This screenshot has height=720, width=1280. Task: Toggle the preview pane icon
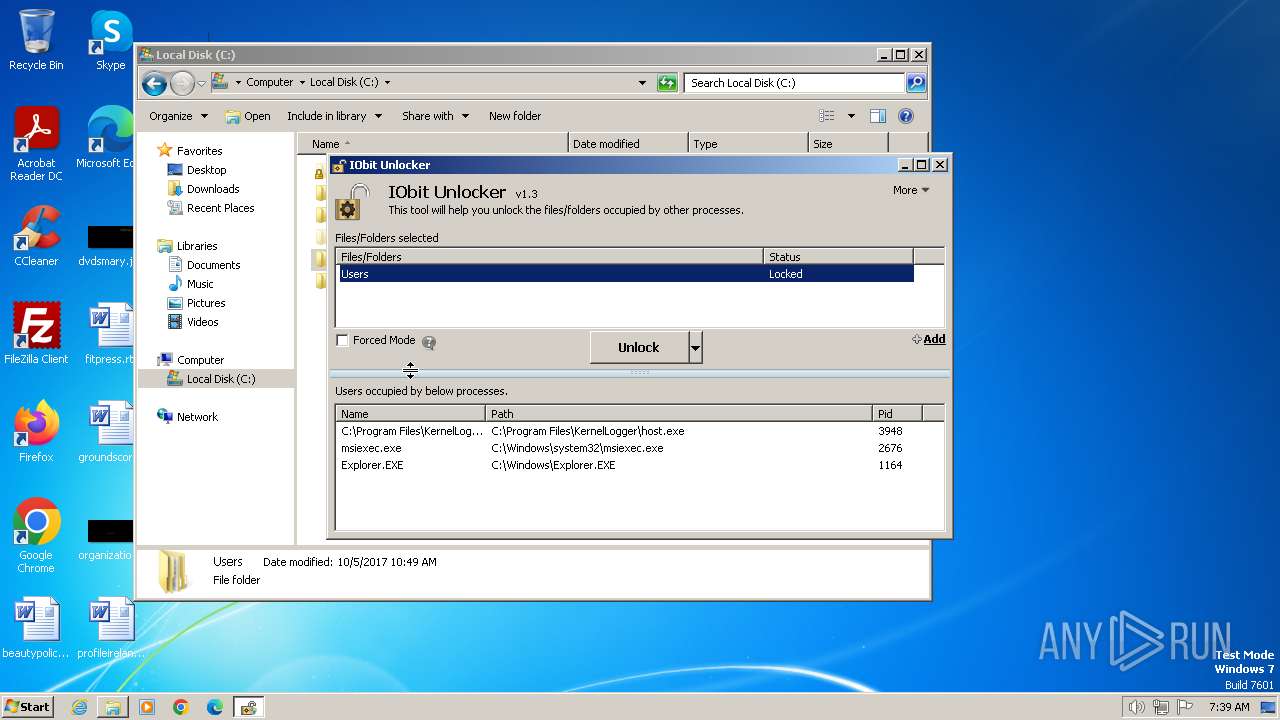coord(878,116)
